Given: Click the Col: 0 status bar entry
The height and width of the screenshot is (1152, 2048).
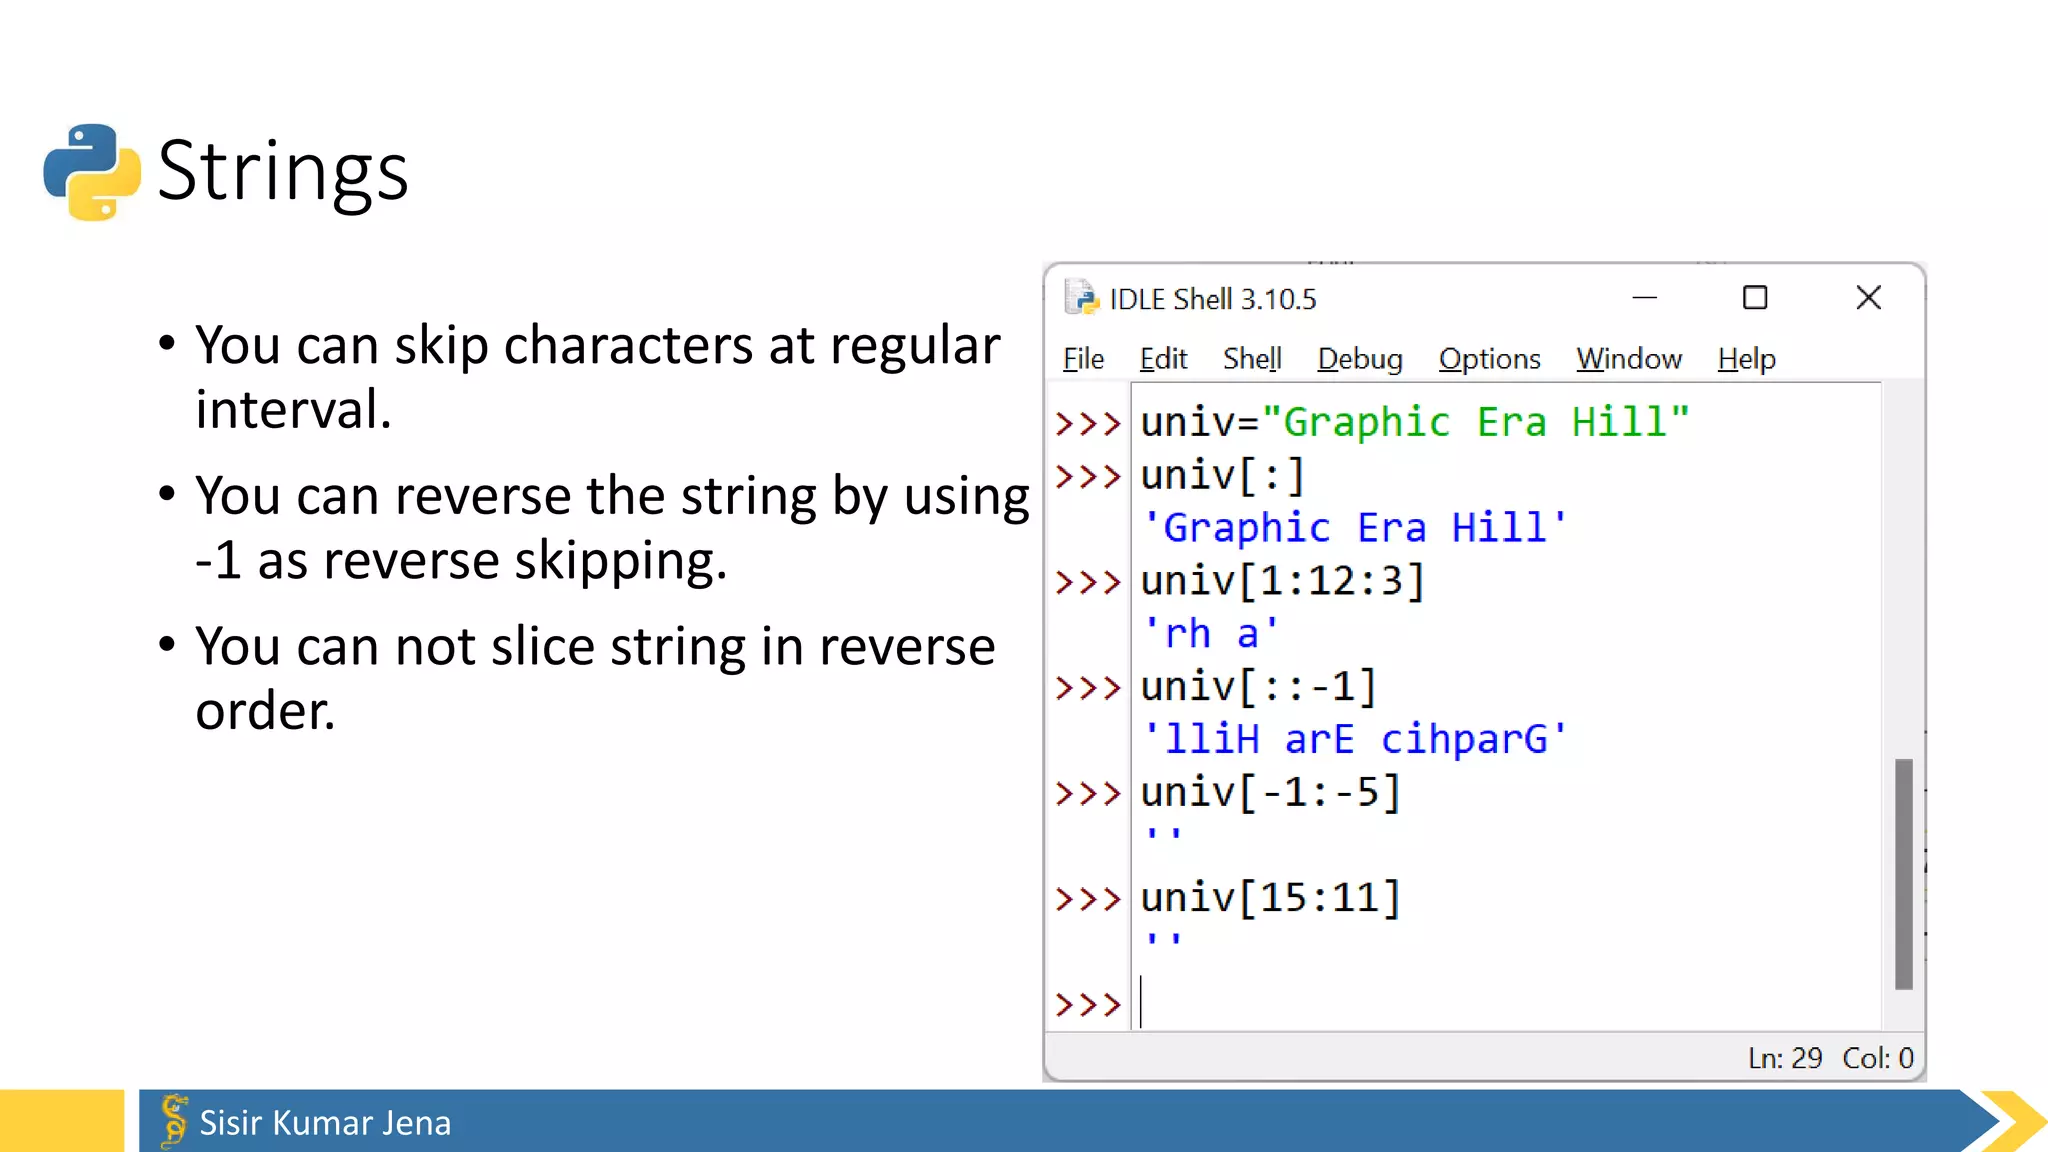Looking at the screenshot, I should 1878,1058.
